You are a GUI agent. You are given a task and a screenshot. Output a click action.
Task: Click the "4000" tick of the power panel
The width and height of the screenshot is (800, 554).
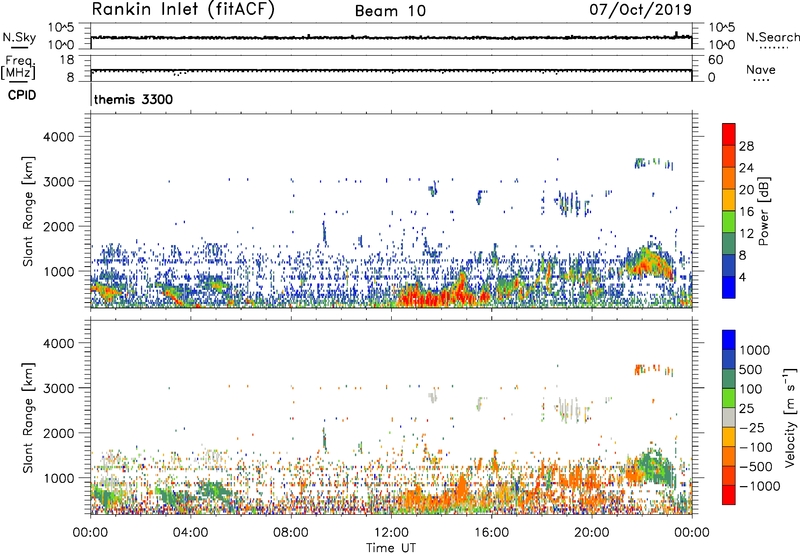pyautogui.click(x=59, y=137)
